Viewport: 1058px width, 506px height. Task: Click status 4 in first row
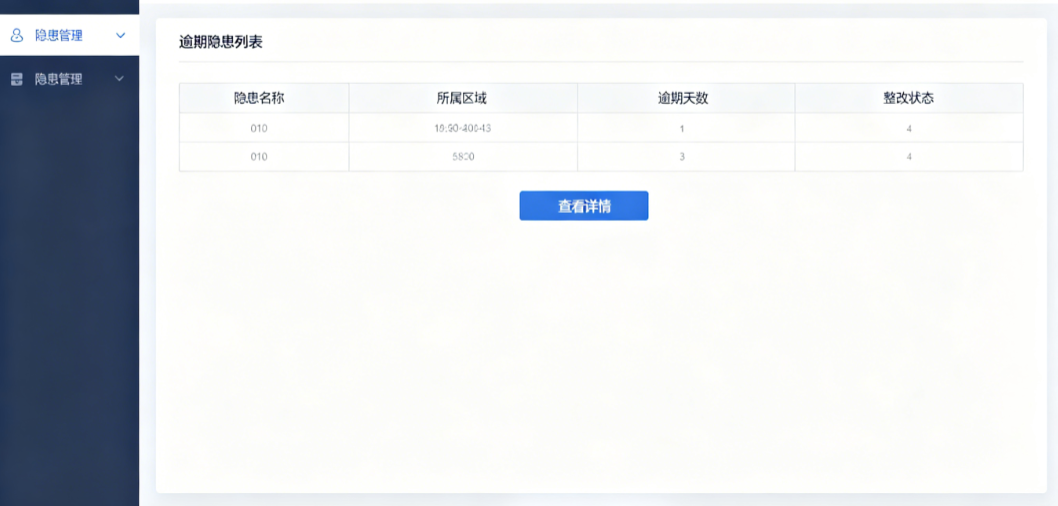point(909,128)
